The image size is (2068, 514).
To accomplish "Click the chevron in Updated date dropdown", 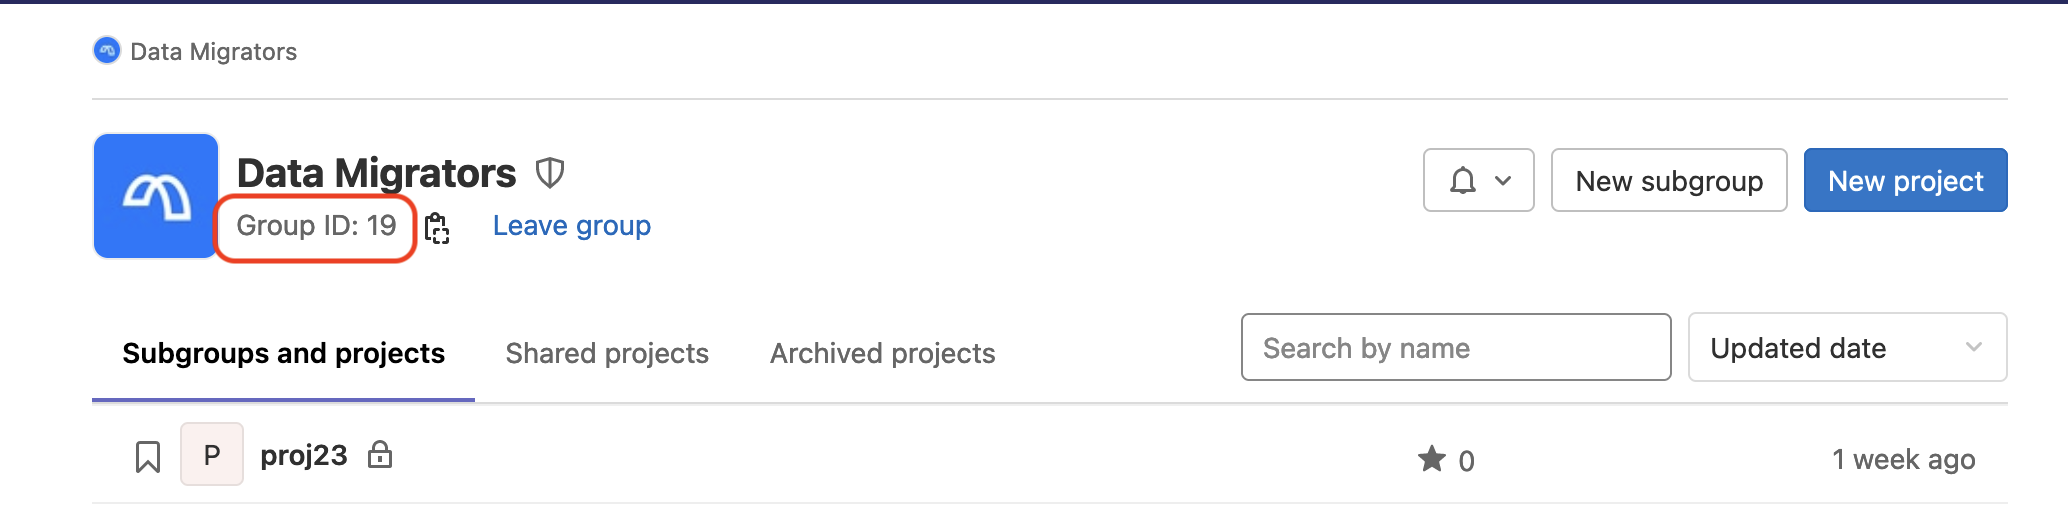I will [1974, 348].
